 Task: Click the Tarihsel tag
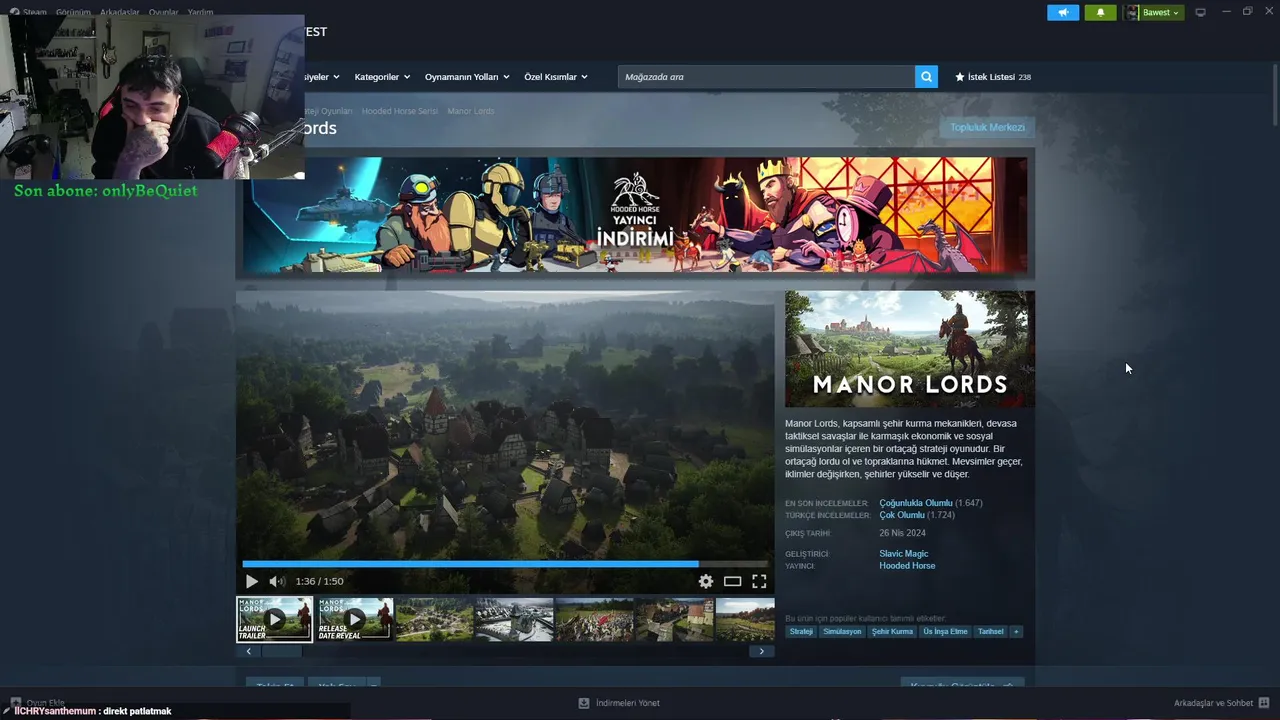click(x=991, y=632)
